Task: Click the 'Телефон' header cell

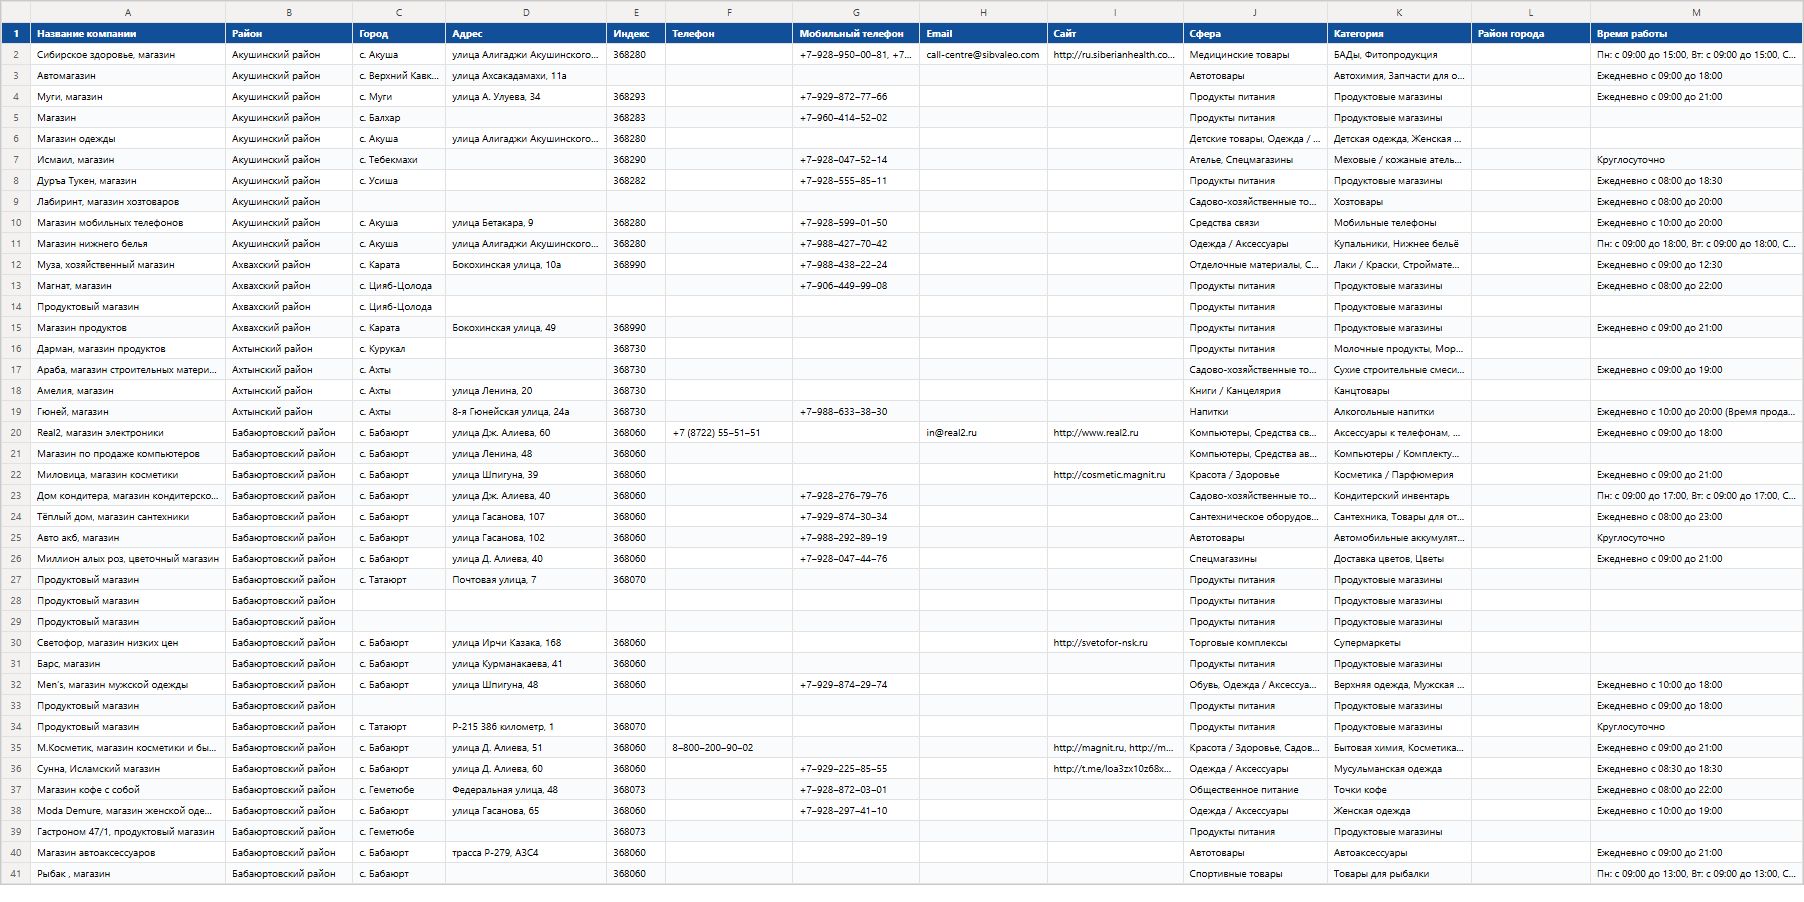Action: click(729, 34)
